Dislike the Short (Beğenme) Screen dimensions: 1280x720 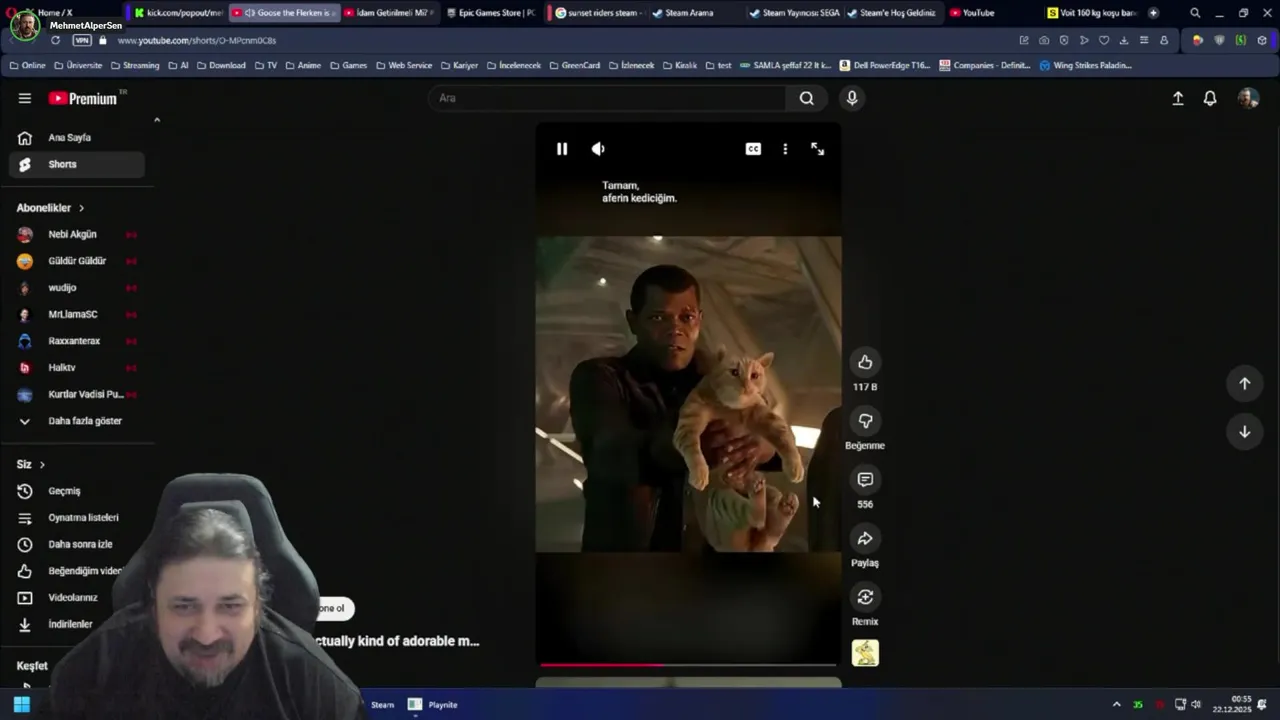[865, 421]
